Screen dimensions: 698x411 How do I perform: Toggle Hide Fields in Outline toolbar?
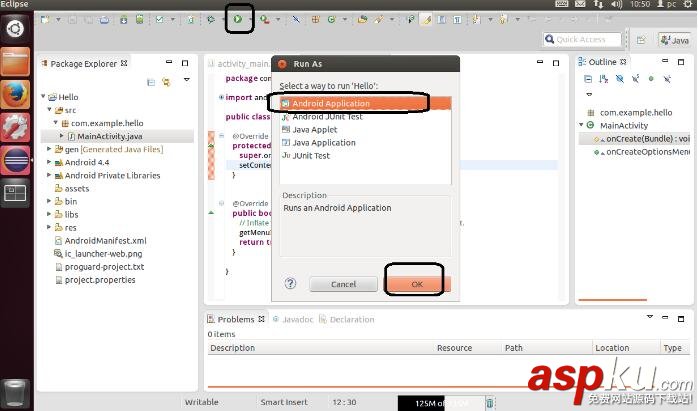tap(619, 79)
